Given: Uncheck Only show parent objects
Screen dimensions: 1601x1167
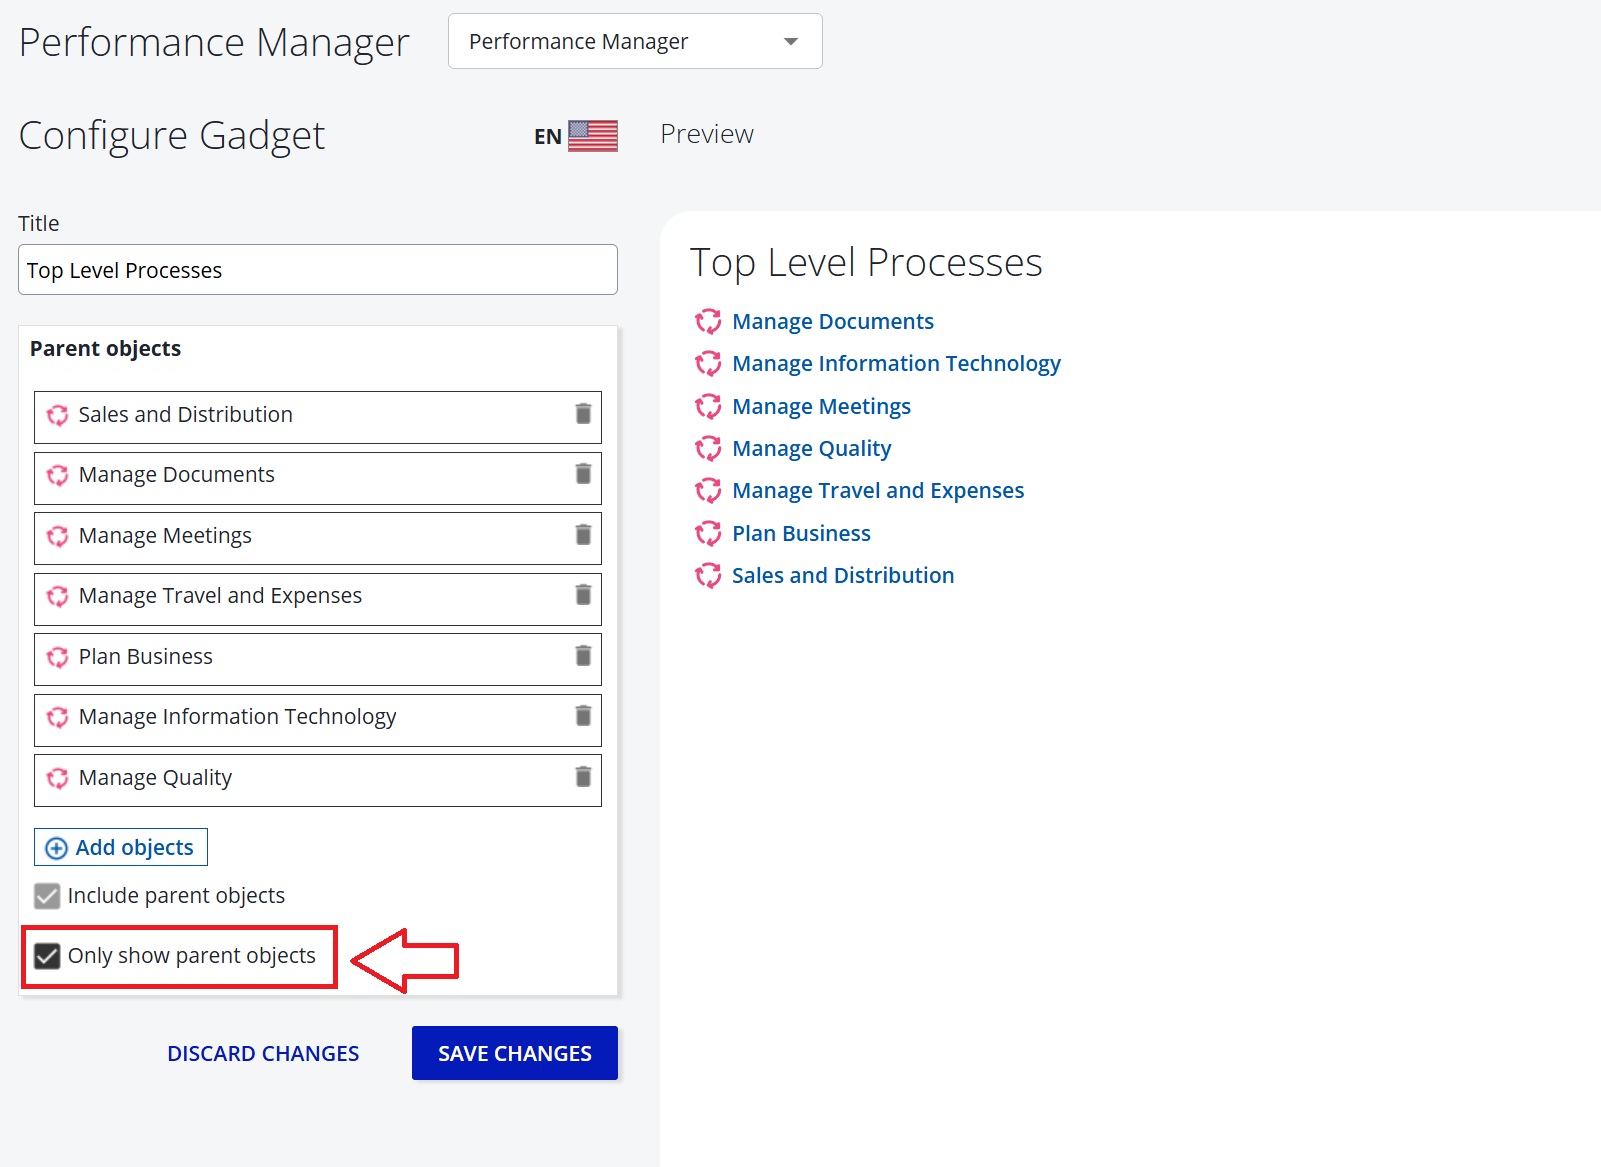Looking at the screenshot, I should click(x=47, y=956).
